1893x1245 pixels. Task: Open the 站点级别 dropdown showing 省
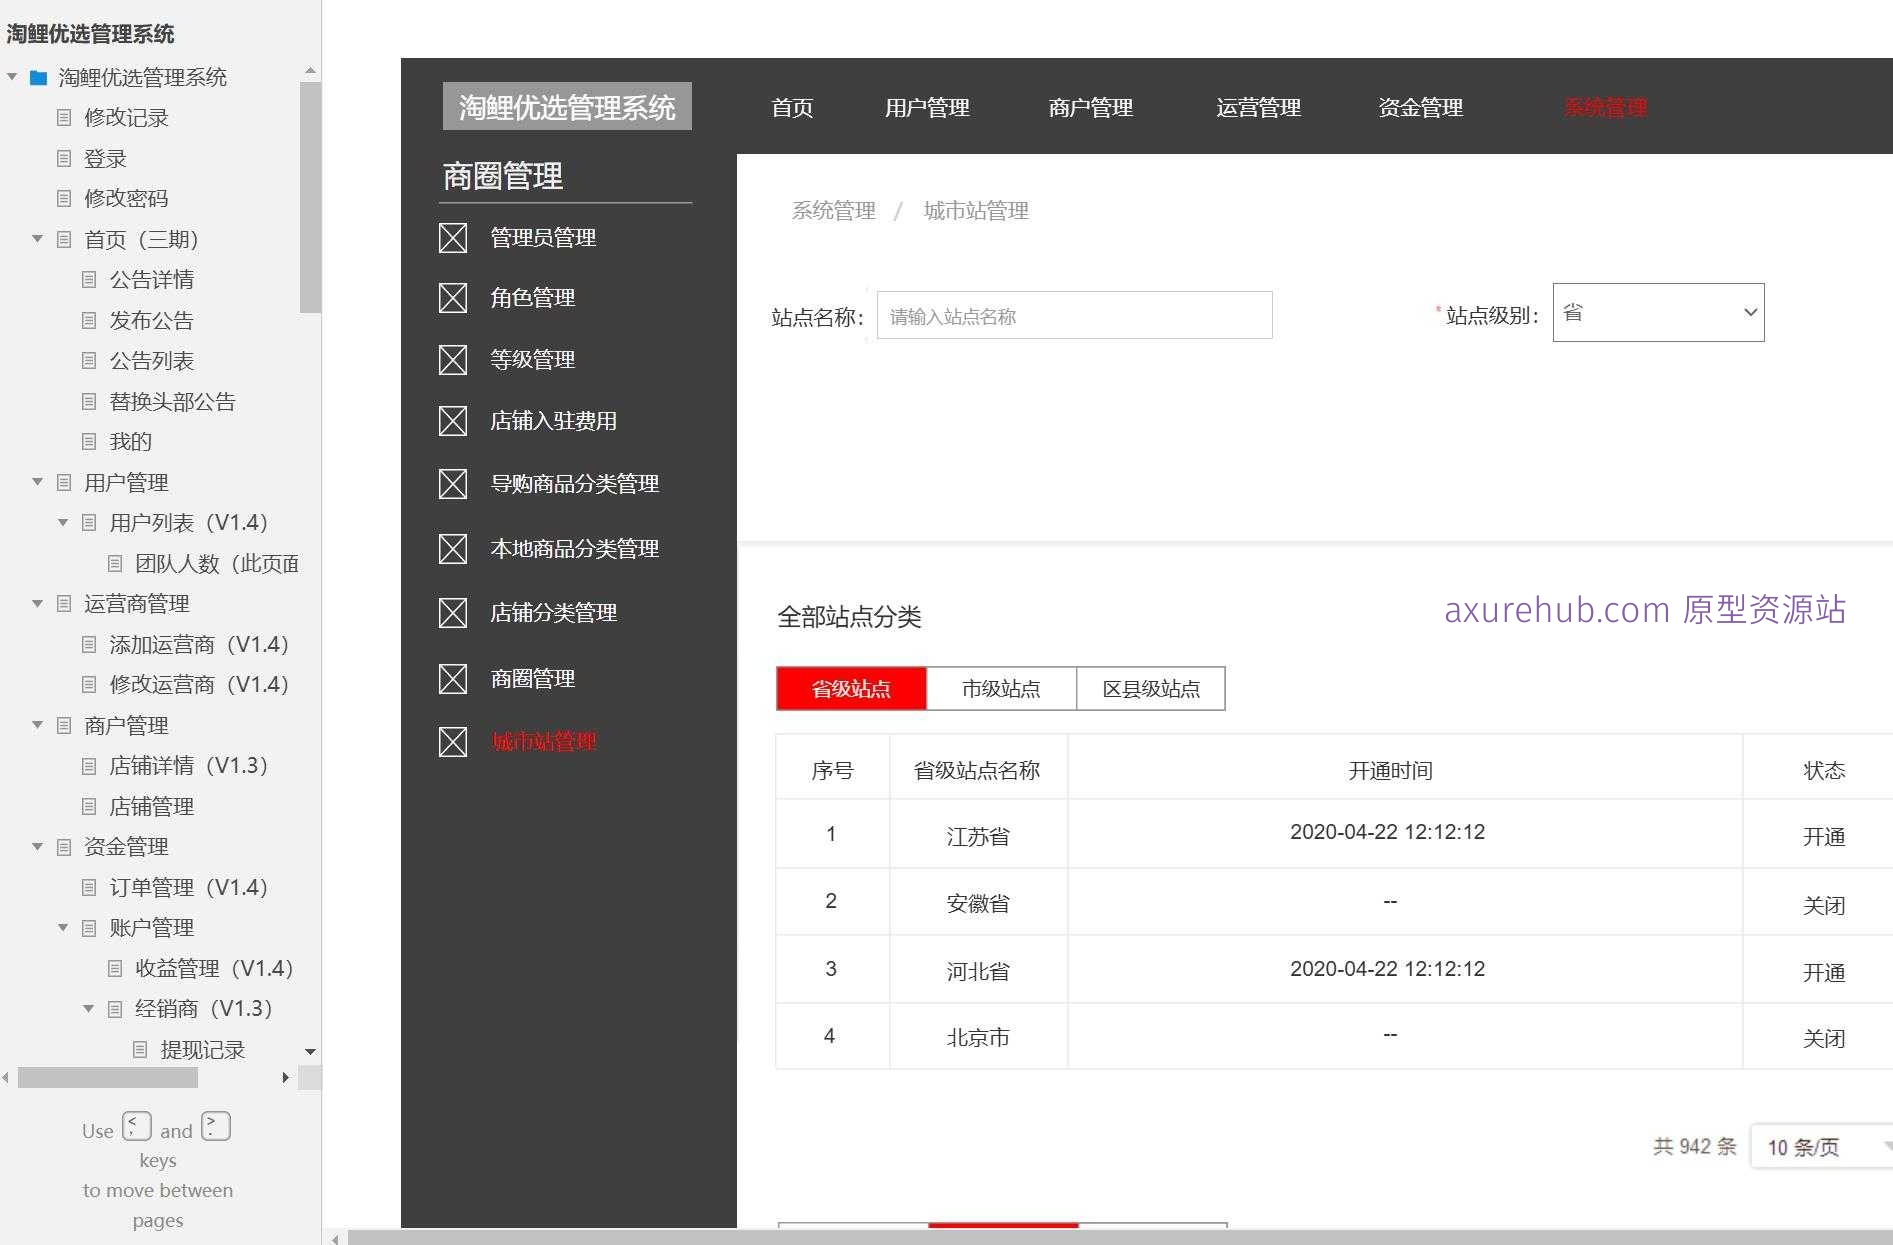[1657, 312]
